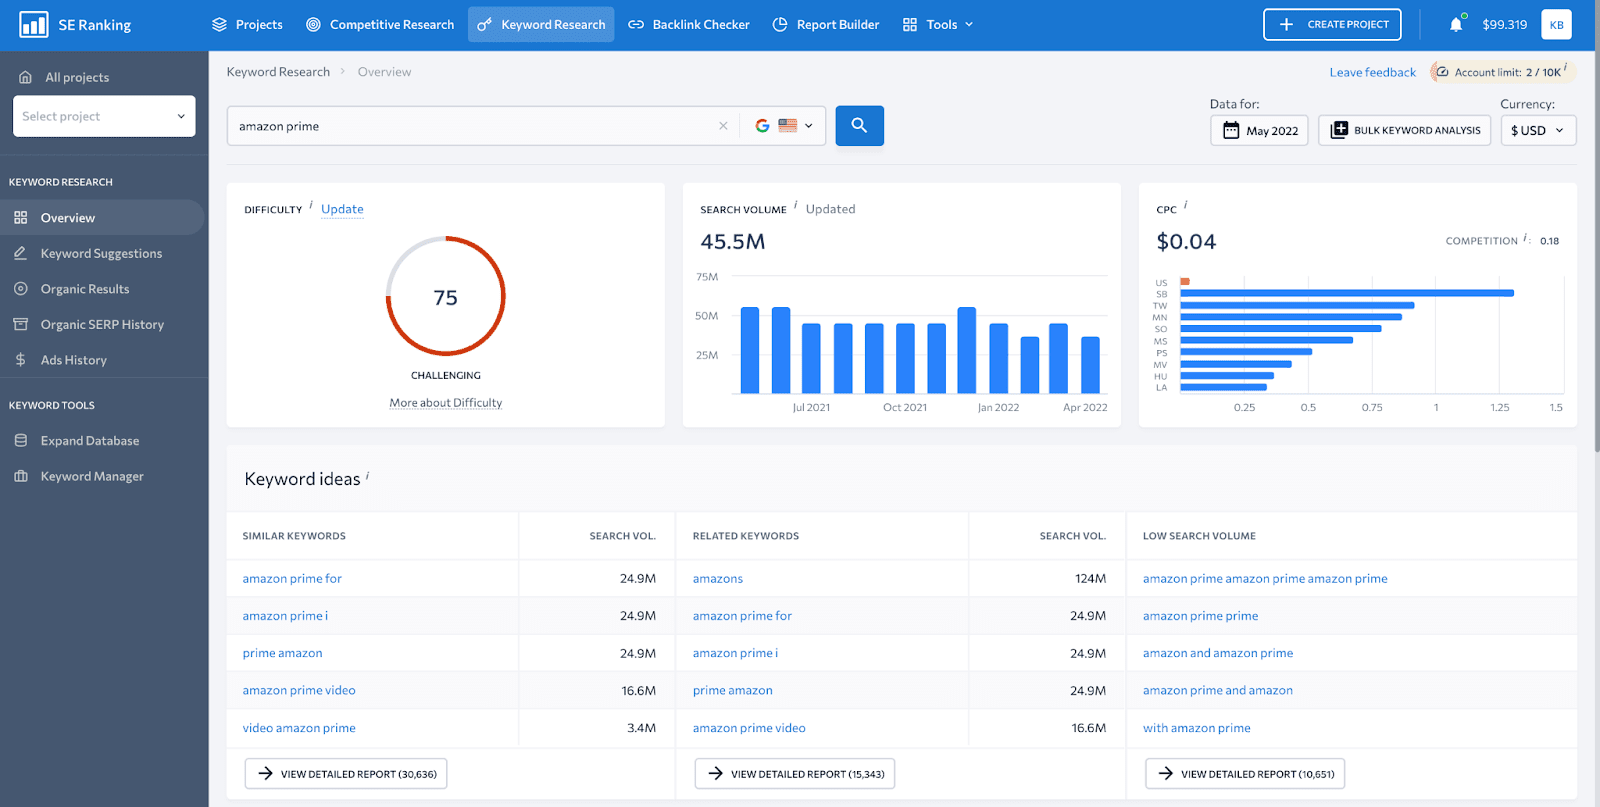This screenshot has width=1600, height=807.
Task: Open the Keyword Research tab
Action: 541,24
